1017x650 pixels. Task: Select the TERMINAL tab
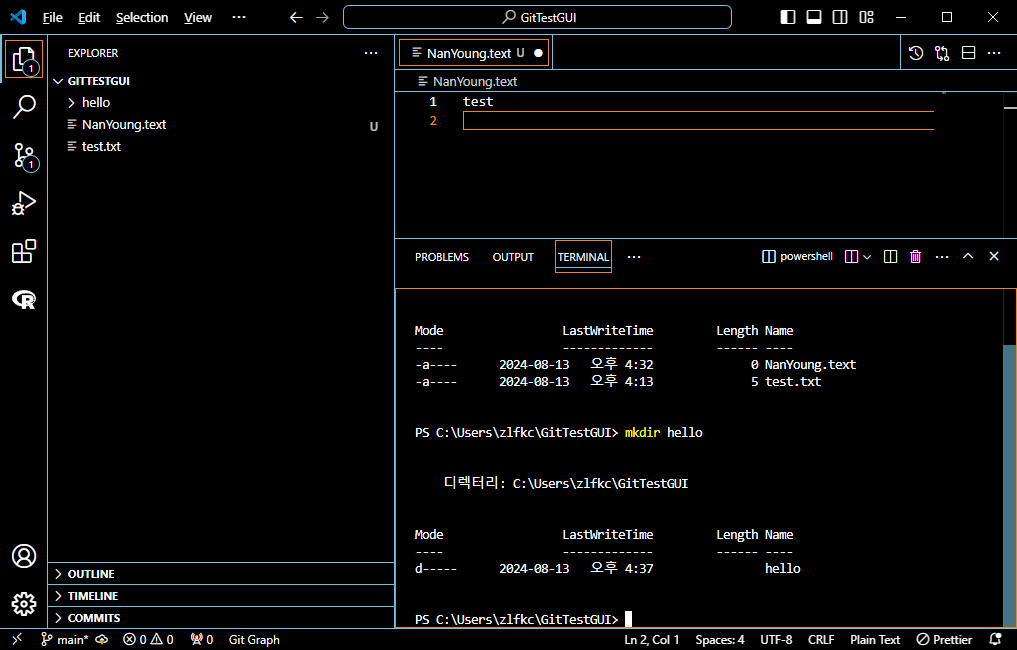coord(583,257)
